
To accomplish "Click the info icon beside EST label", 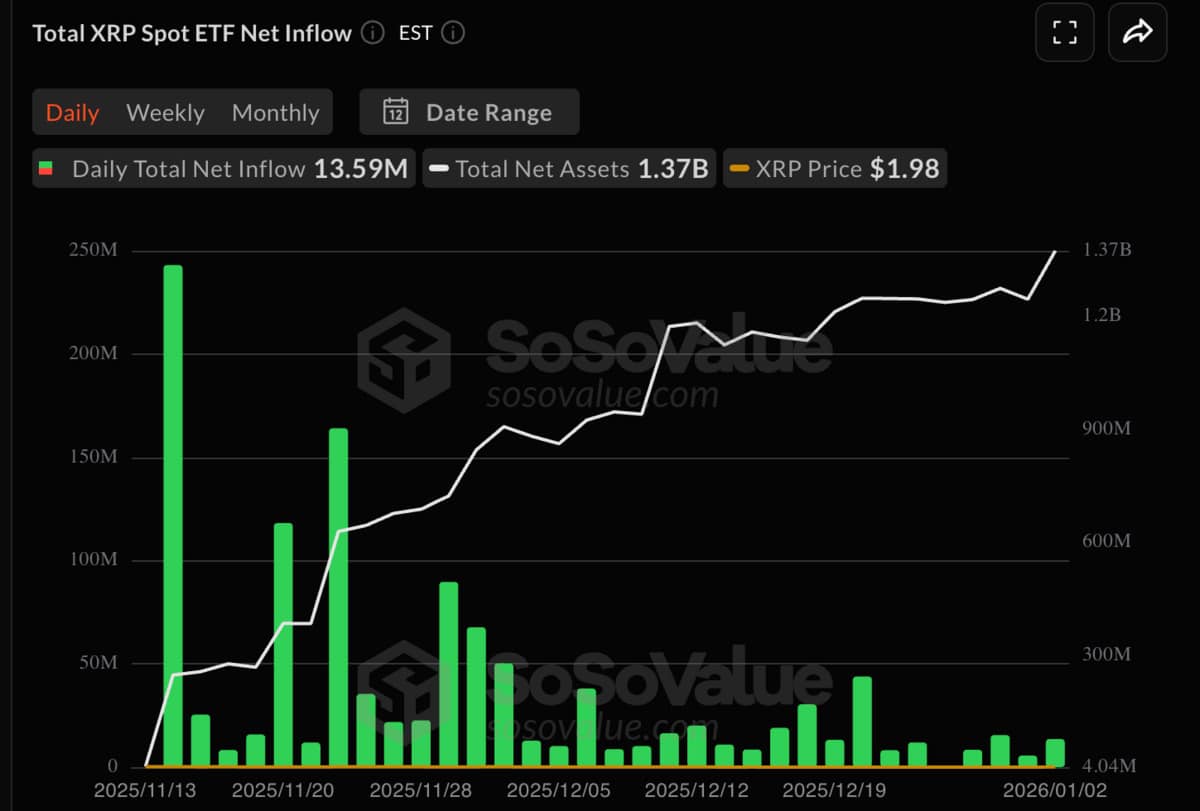I will [x=451, y=32].
